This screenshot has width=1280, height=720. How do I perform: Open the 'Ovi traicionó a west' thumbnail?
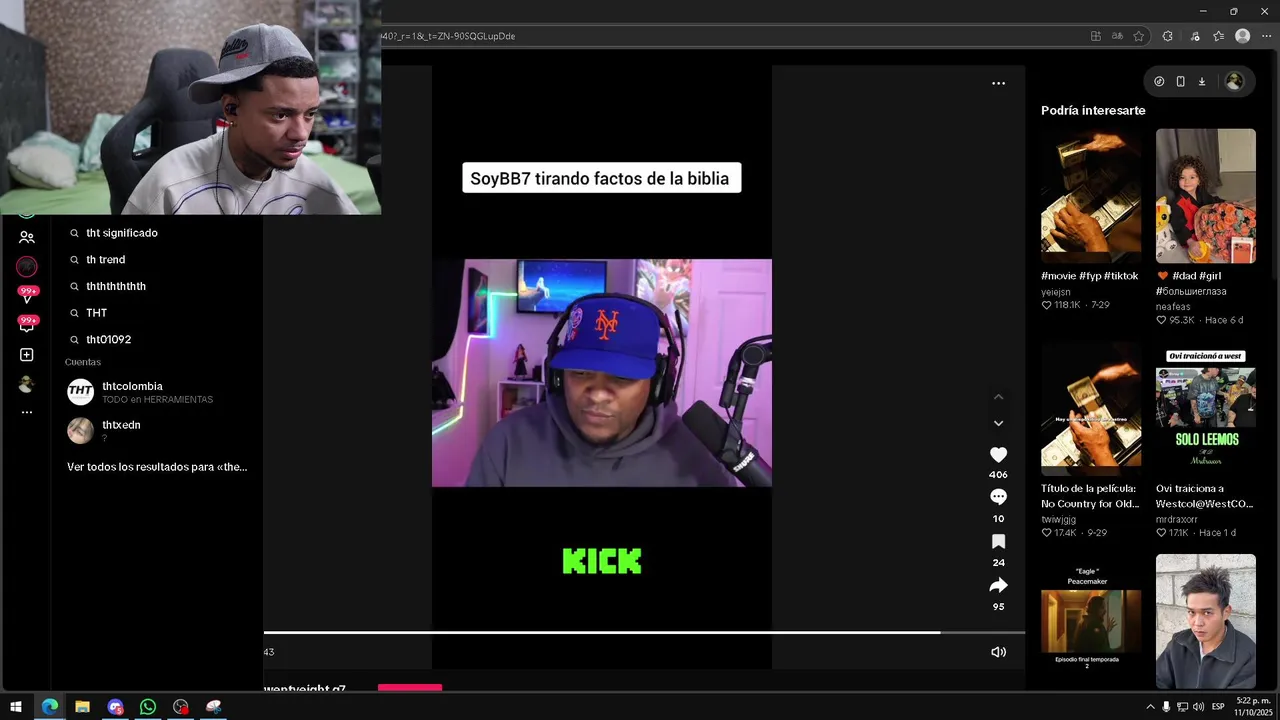(1206, 409)
